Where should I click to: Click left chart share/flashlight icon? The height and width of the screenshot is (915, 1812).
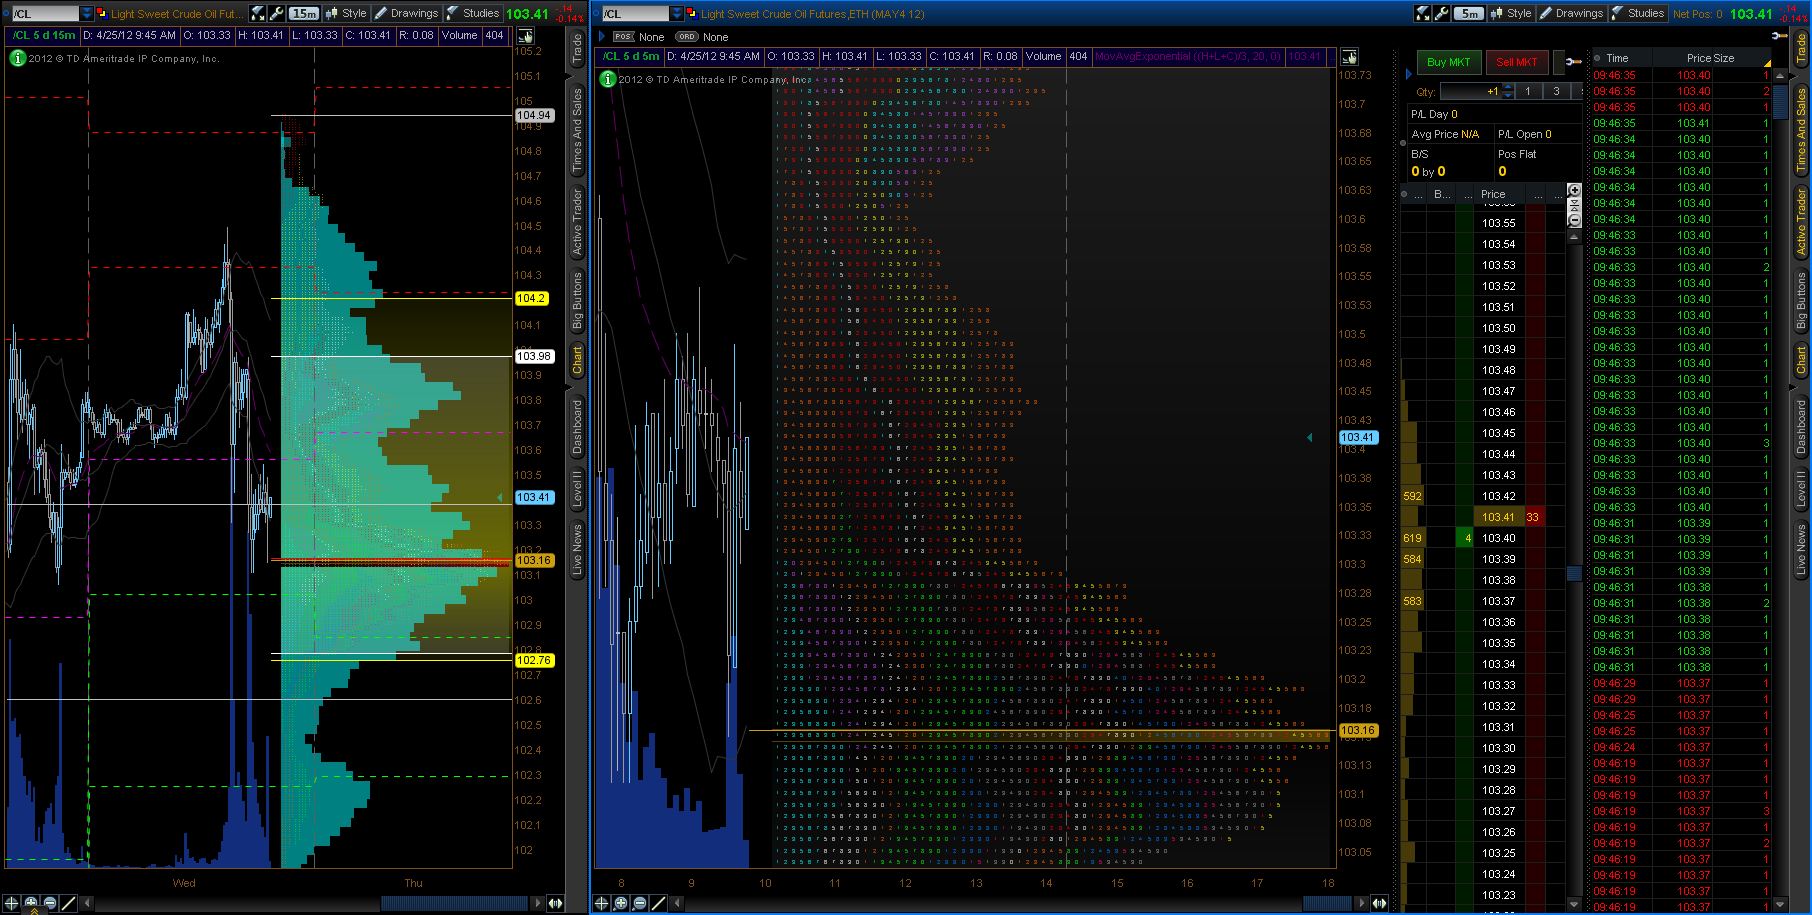pos(258,13)
